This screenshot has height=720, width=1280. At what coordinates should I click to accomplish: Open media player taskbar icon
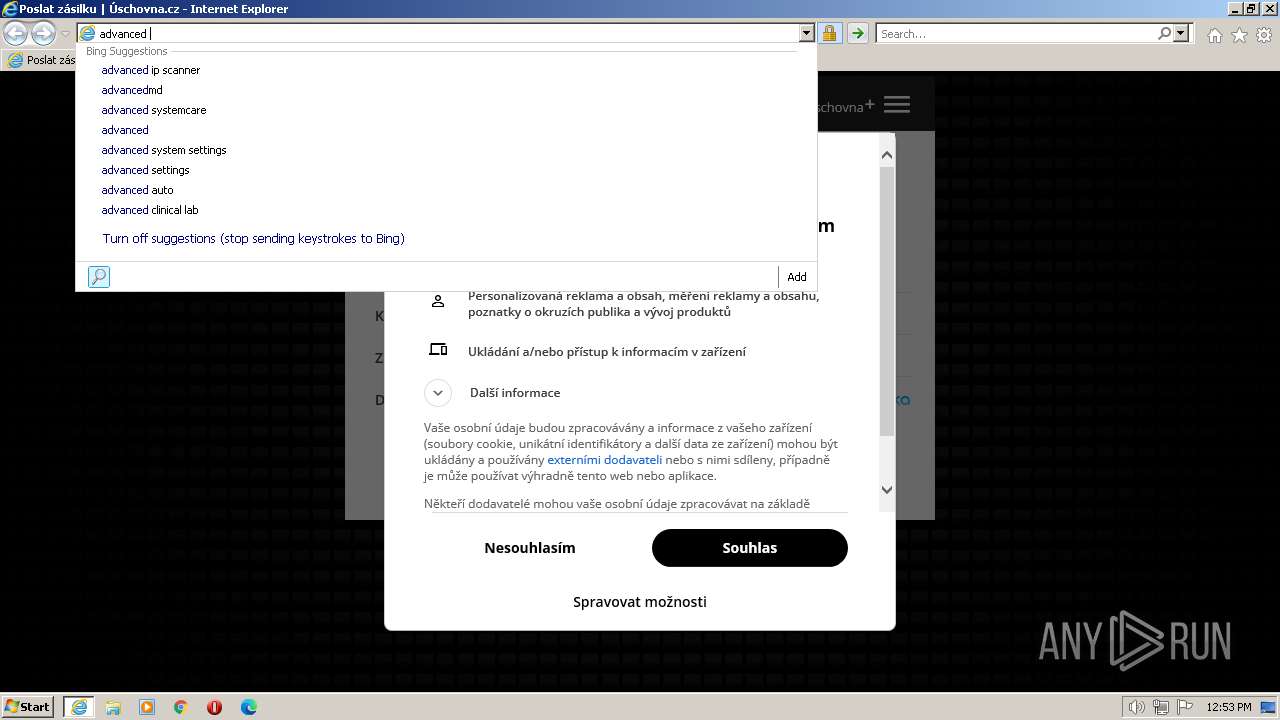(147, 707)
